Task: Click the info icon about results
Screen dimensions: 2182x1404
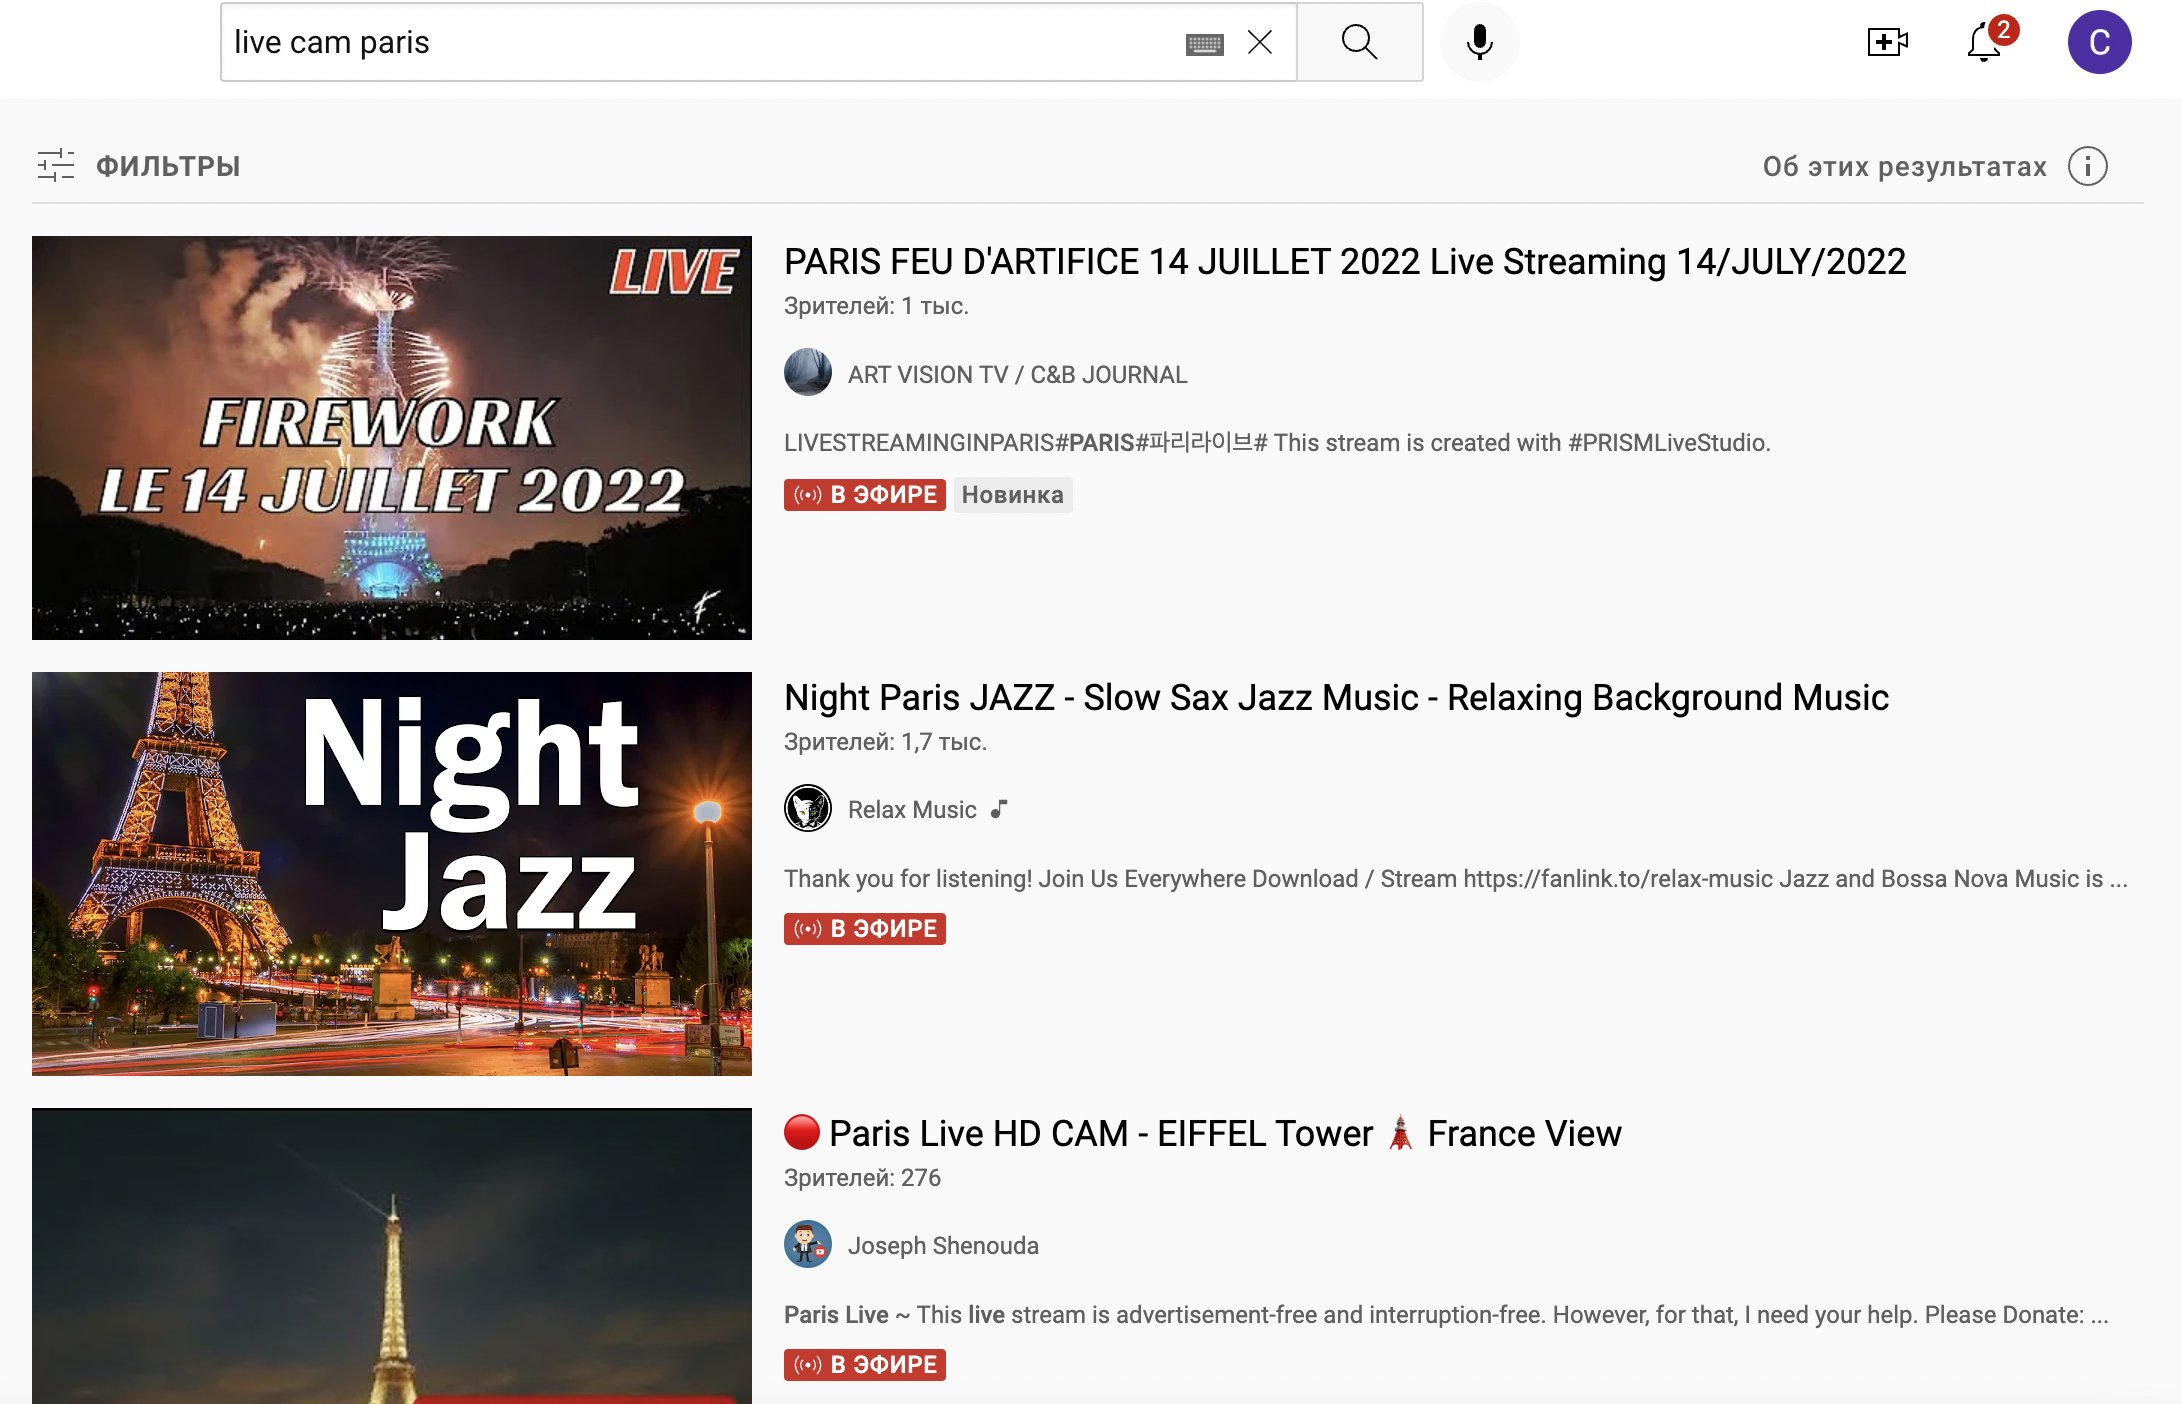Action: coord(2087,166)
